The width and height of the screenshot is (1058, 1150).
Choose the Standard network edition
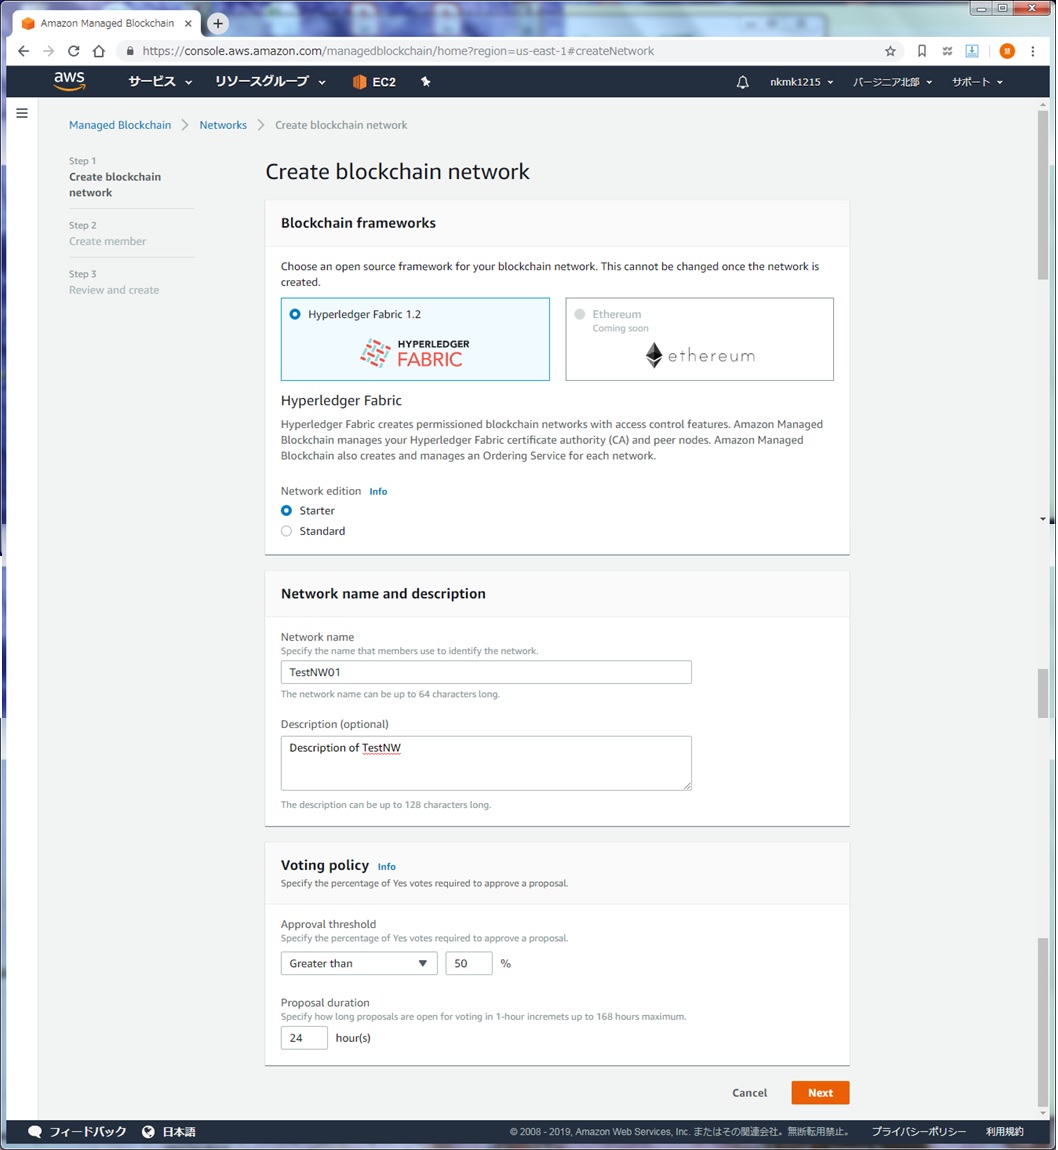[x=287, y=531]
